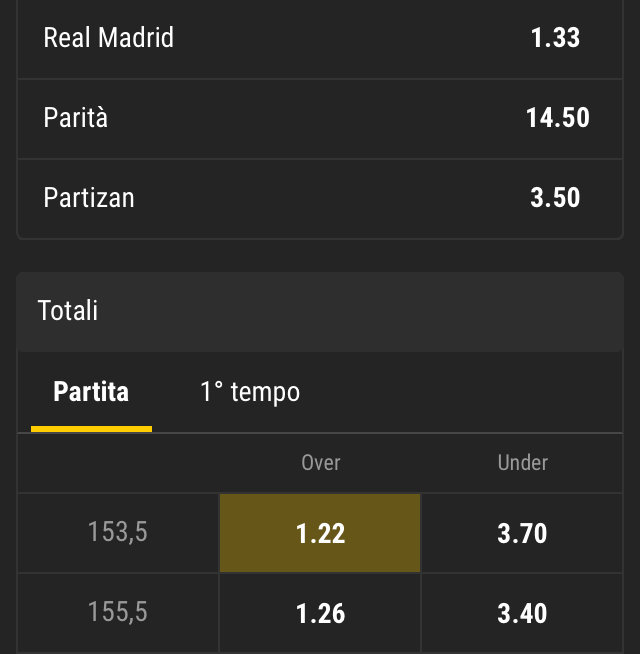Click the yellow underline beneath Partita

[x=91, y=428]
